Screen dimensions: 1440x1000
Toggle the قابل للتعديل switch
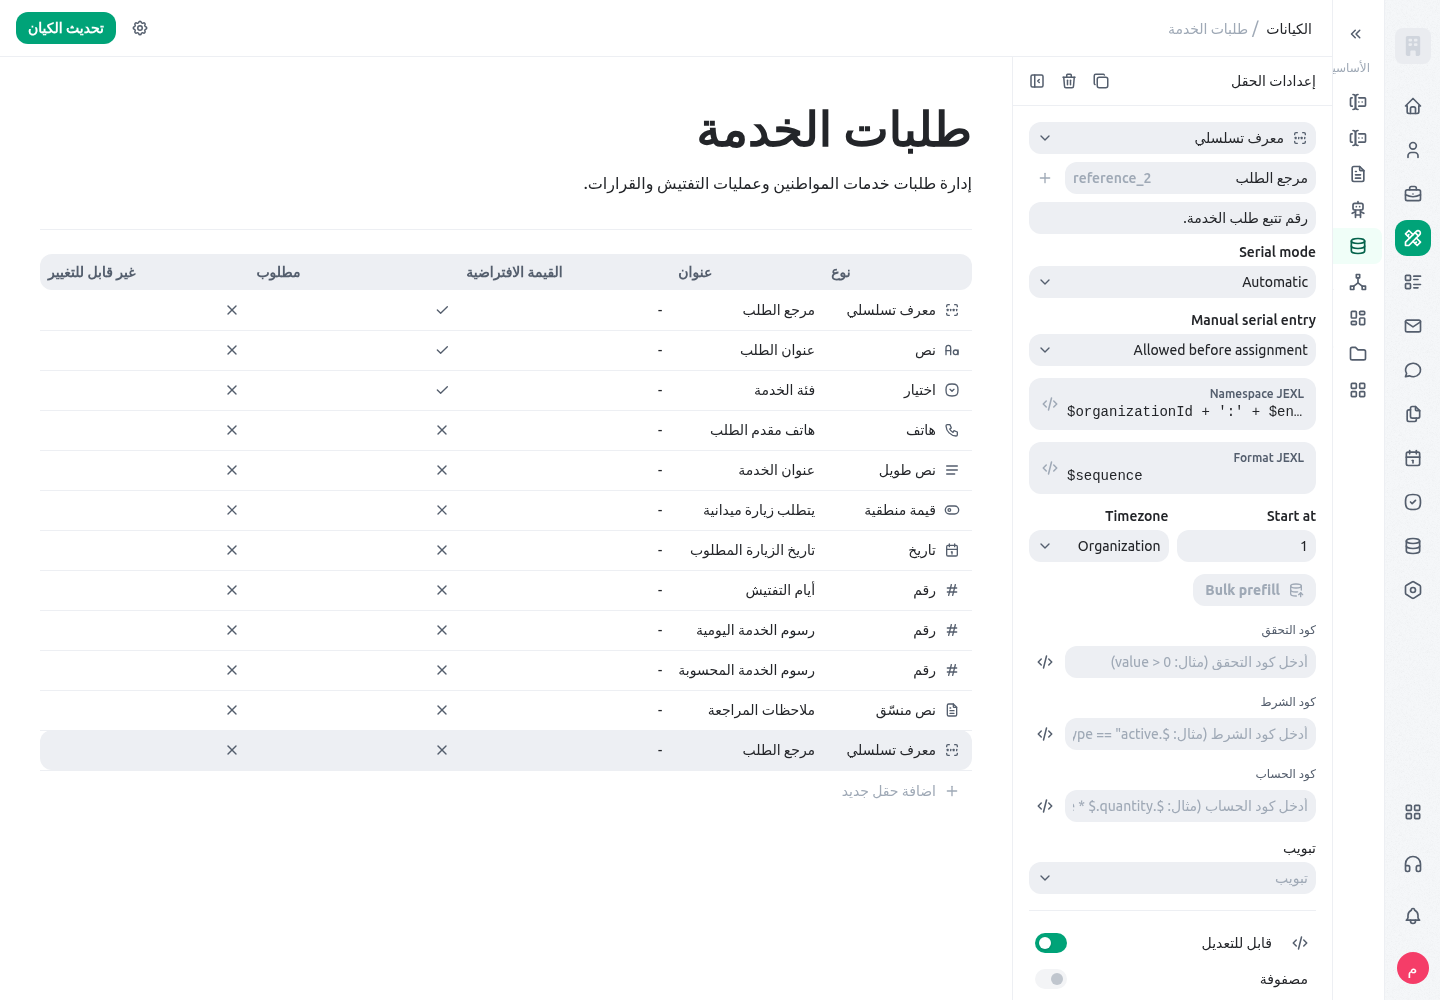coord(1051,943)
